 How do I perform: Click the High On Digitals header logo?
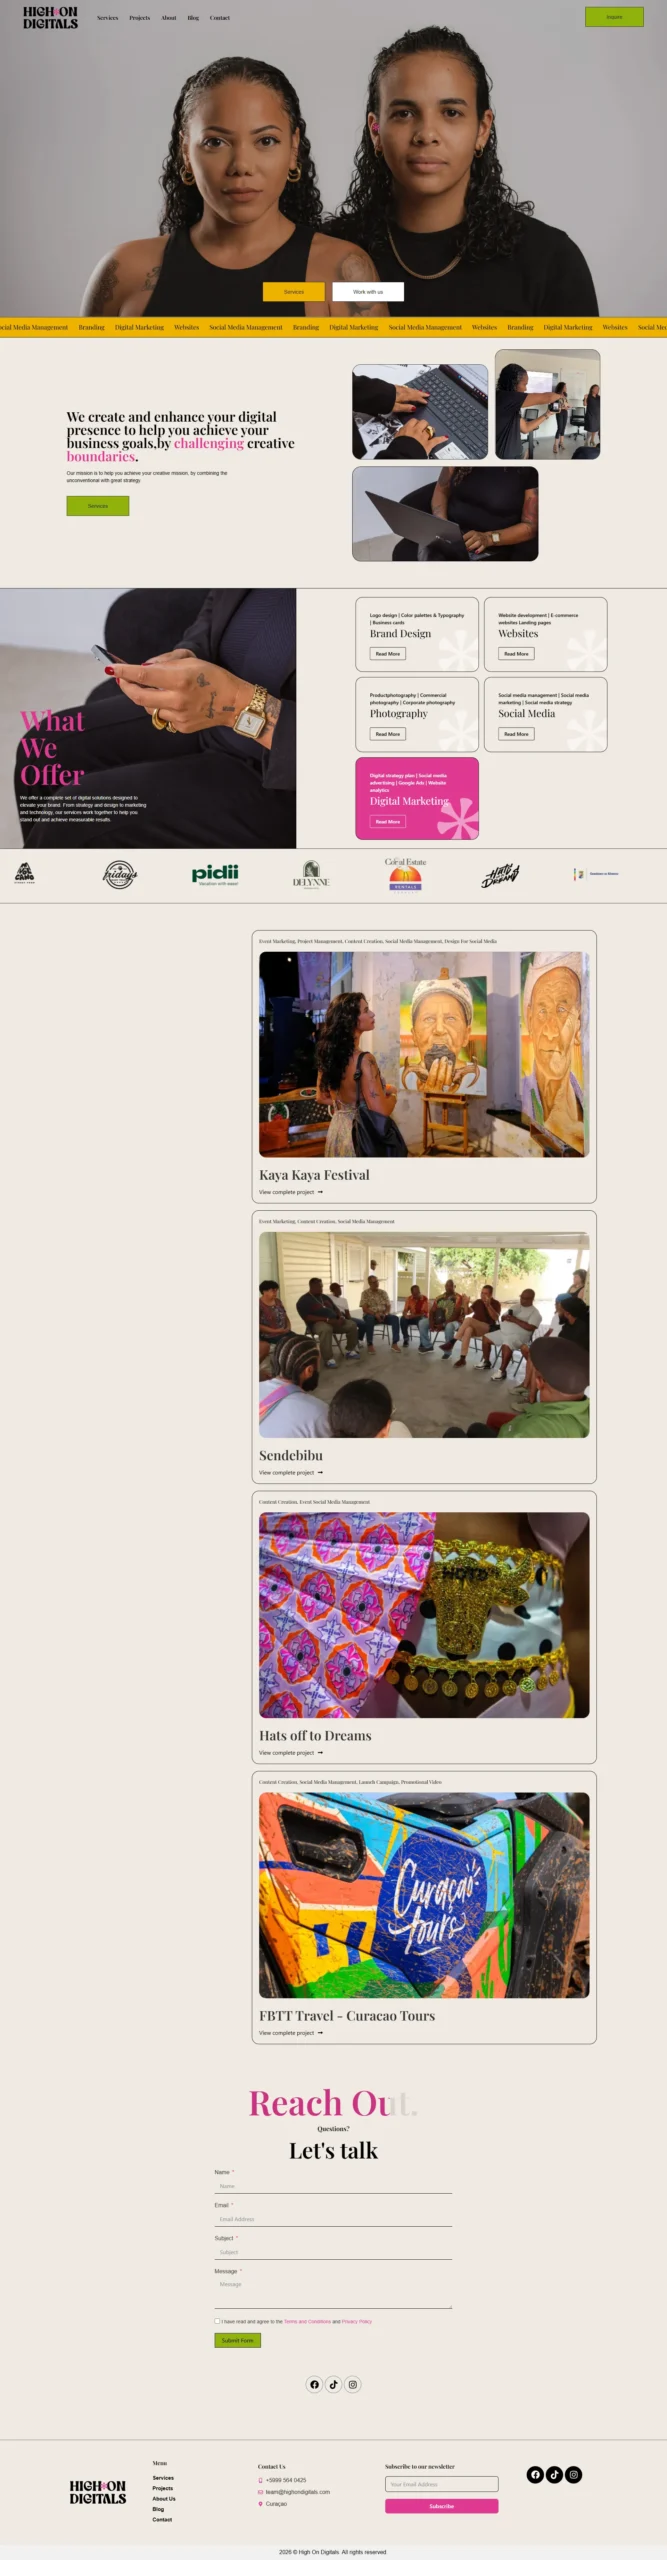[50, 18]
